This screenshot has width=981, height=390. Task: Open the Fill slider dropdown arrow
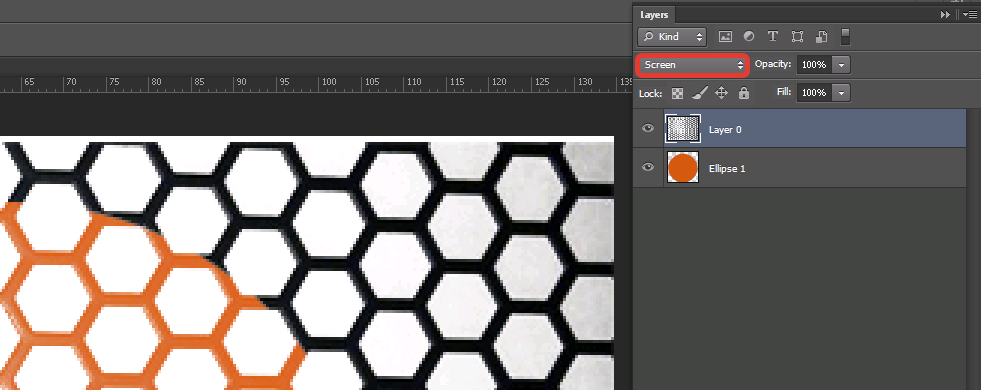(842, 93)
